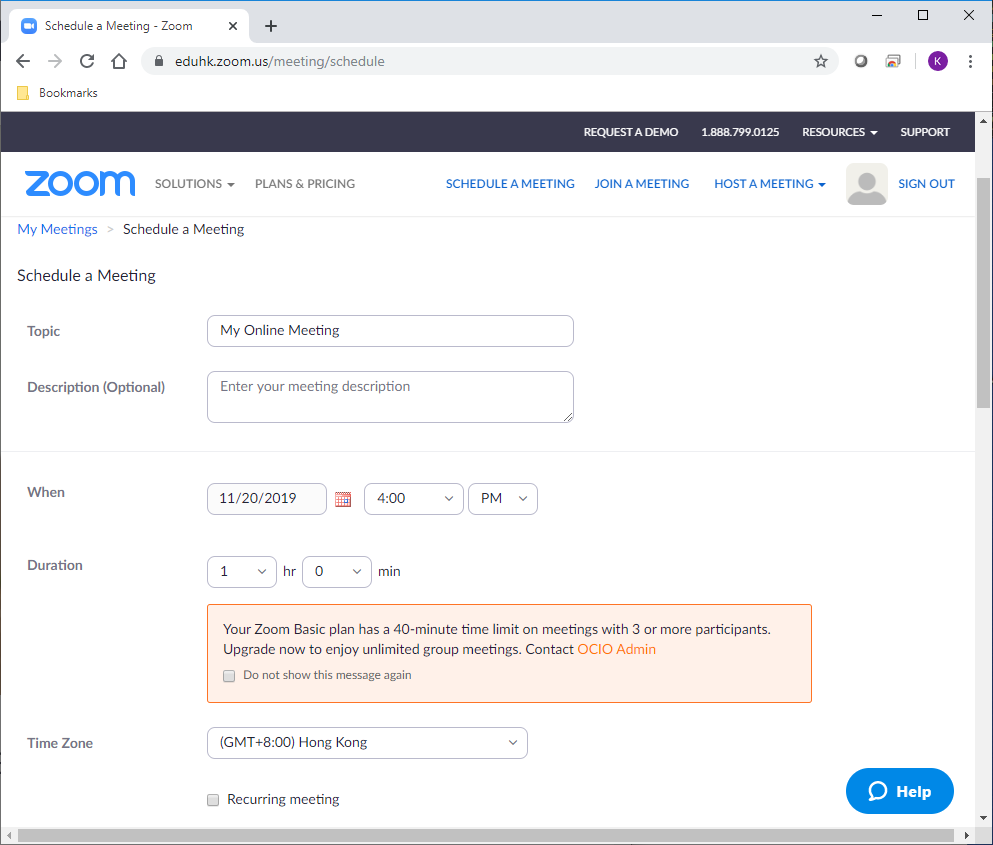Click the user profile picture placeholder

pyautogui.click(x=866, y=184)
